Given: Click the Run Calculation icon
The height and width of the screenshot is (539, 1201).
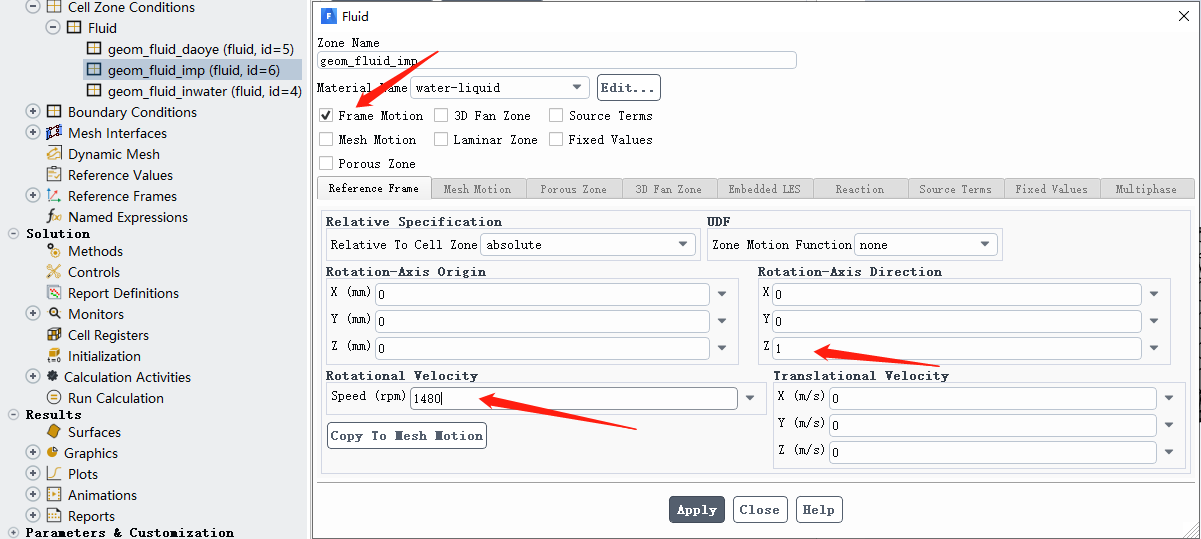Looking at the screenshot, I should click(x=54, y=398).
